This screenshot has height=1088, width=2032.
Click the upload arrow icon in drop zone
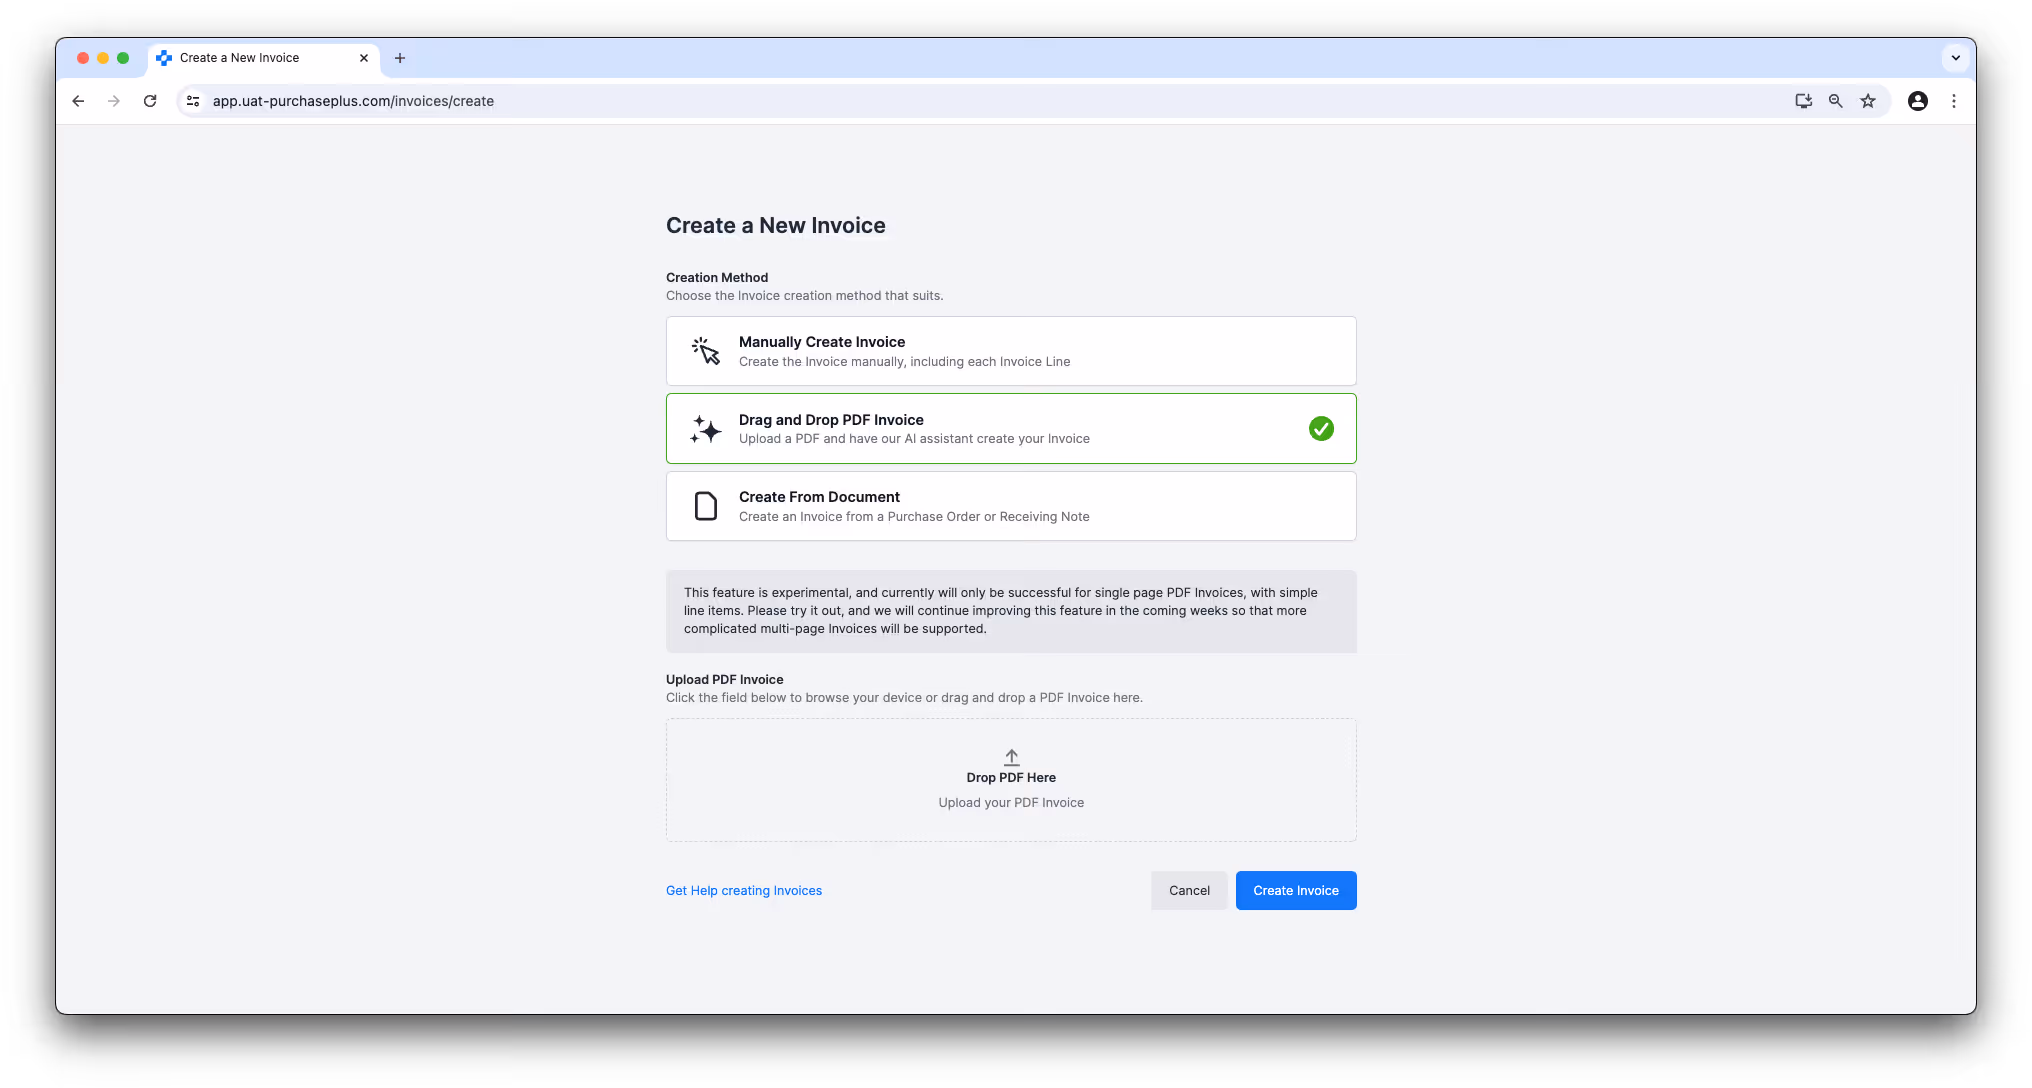pyautogui.click(x=1011, y=757)
